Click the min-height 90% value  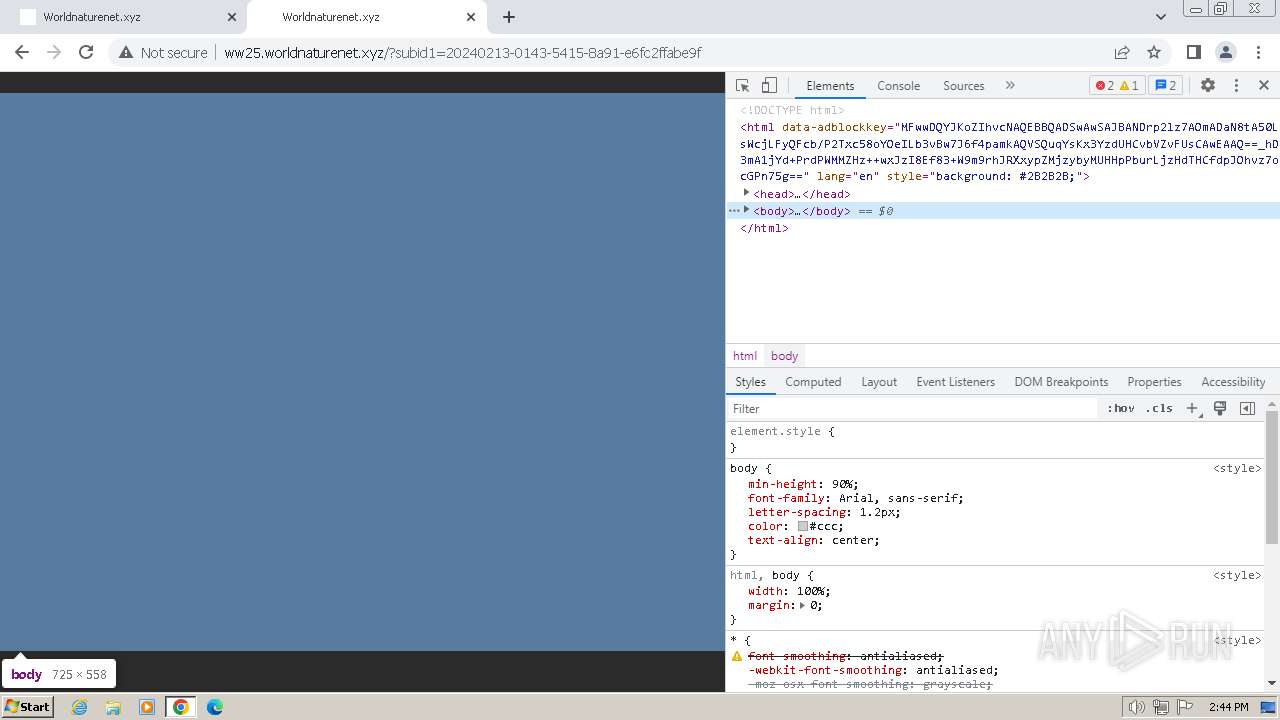tap(845, 484)
